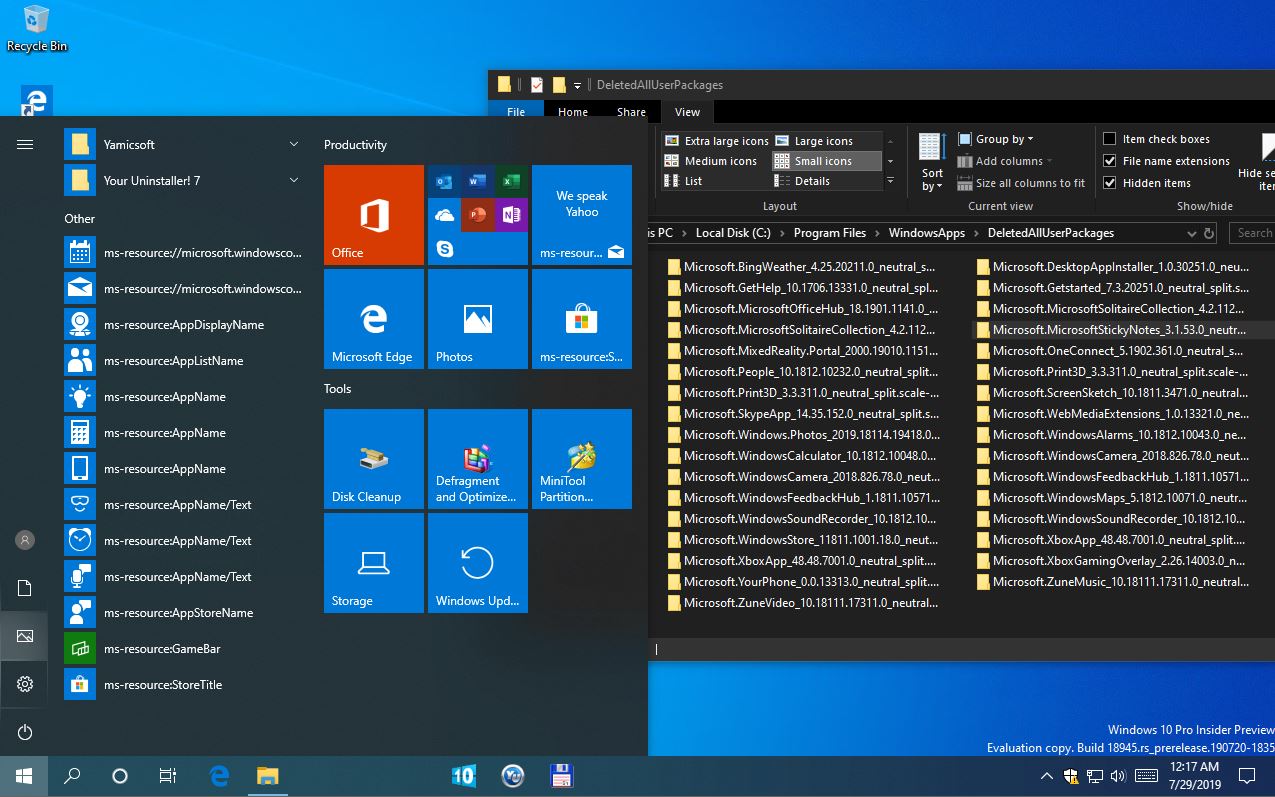Select the Microsoft.ZuneMusic folder
This screenshot has width=1275, height=797.
[x=1111, y=582]
